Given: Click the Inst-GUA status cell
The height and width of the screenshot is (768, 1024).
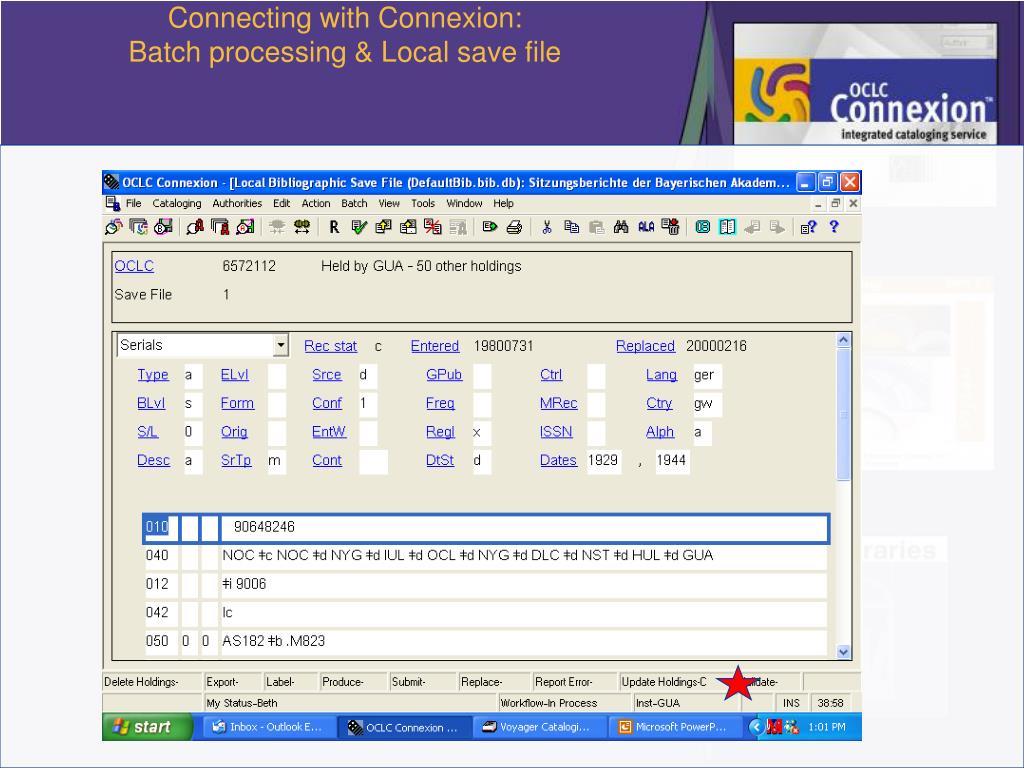Looking at the screenshot, I should pos(686,703).
